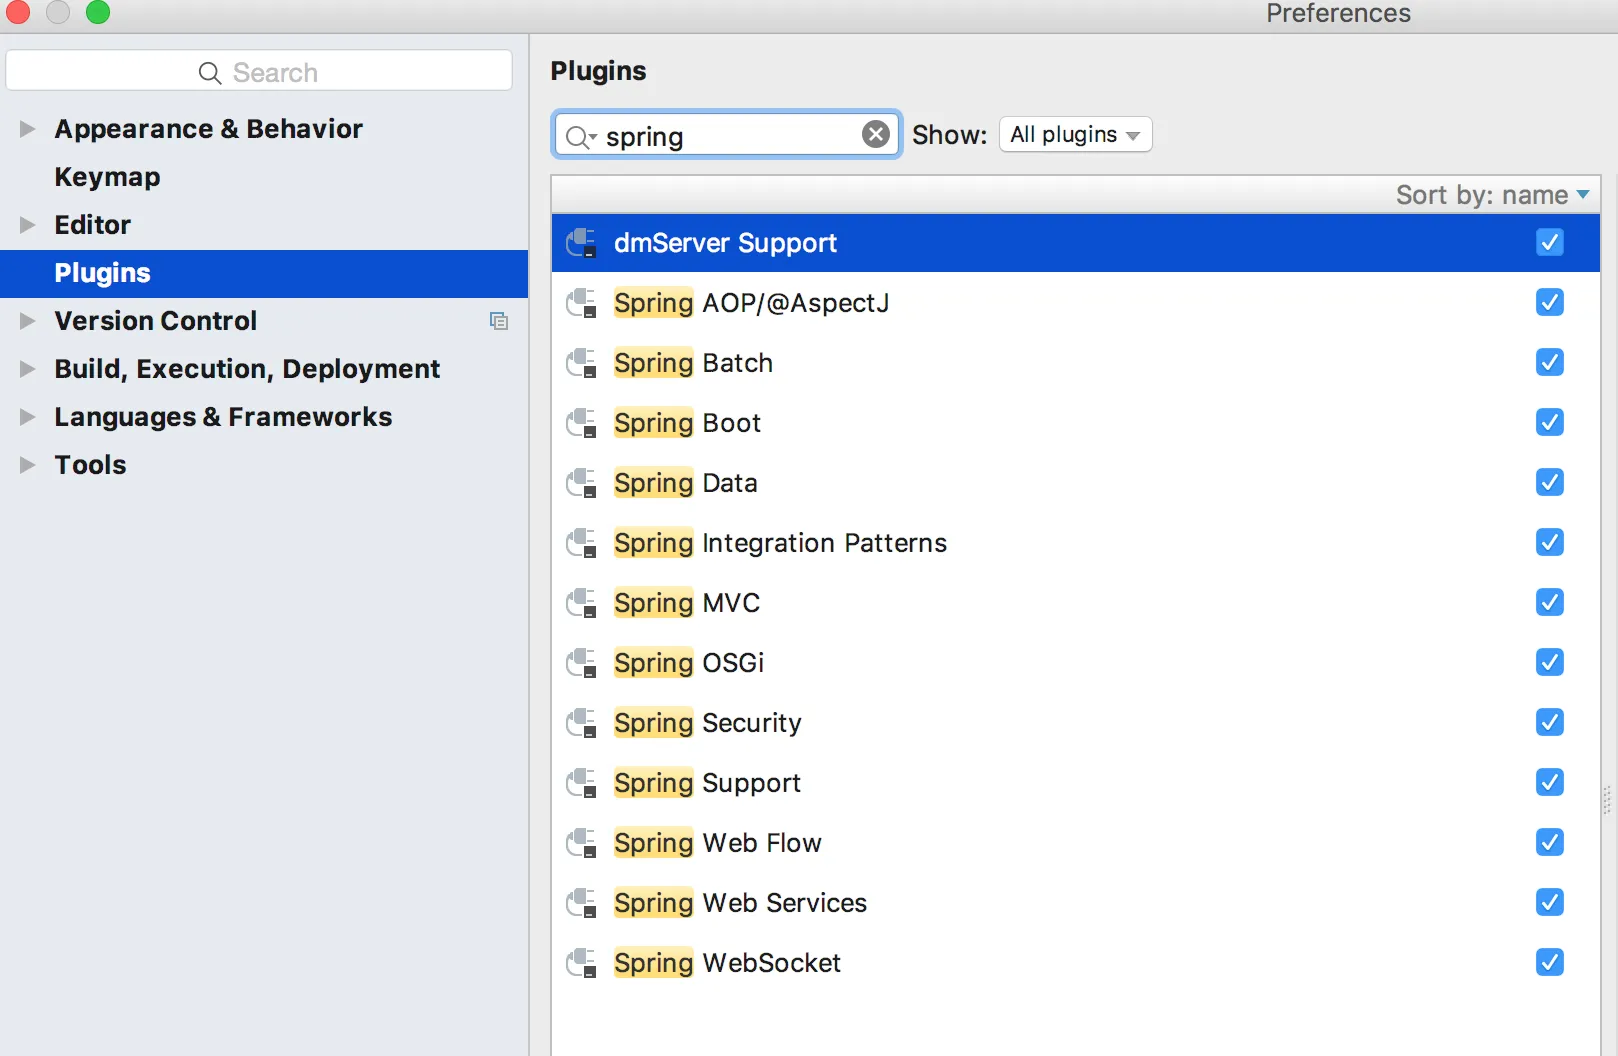Select the dmServer Support plugin row
This screenshot has height=1056, width=1618.
(x=1075, y=243)
